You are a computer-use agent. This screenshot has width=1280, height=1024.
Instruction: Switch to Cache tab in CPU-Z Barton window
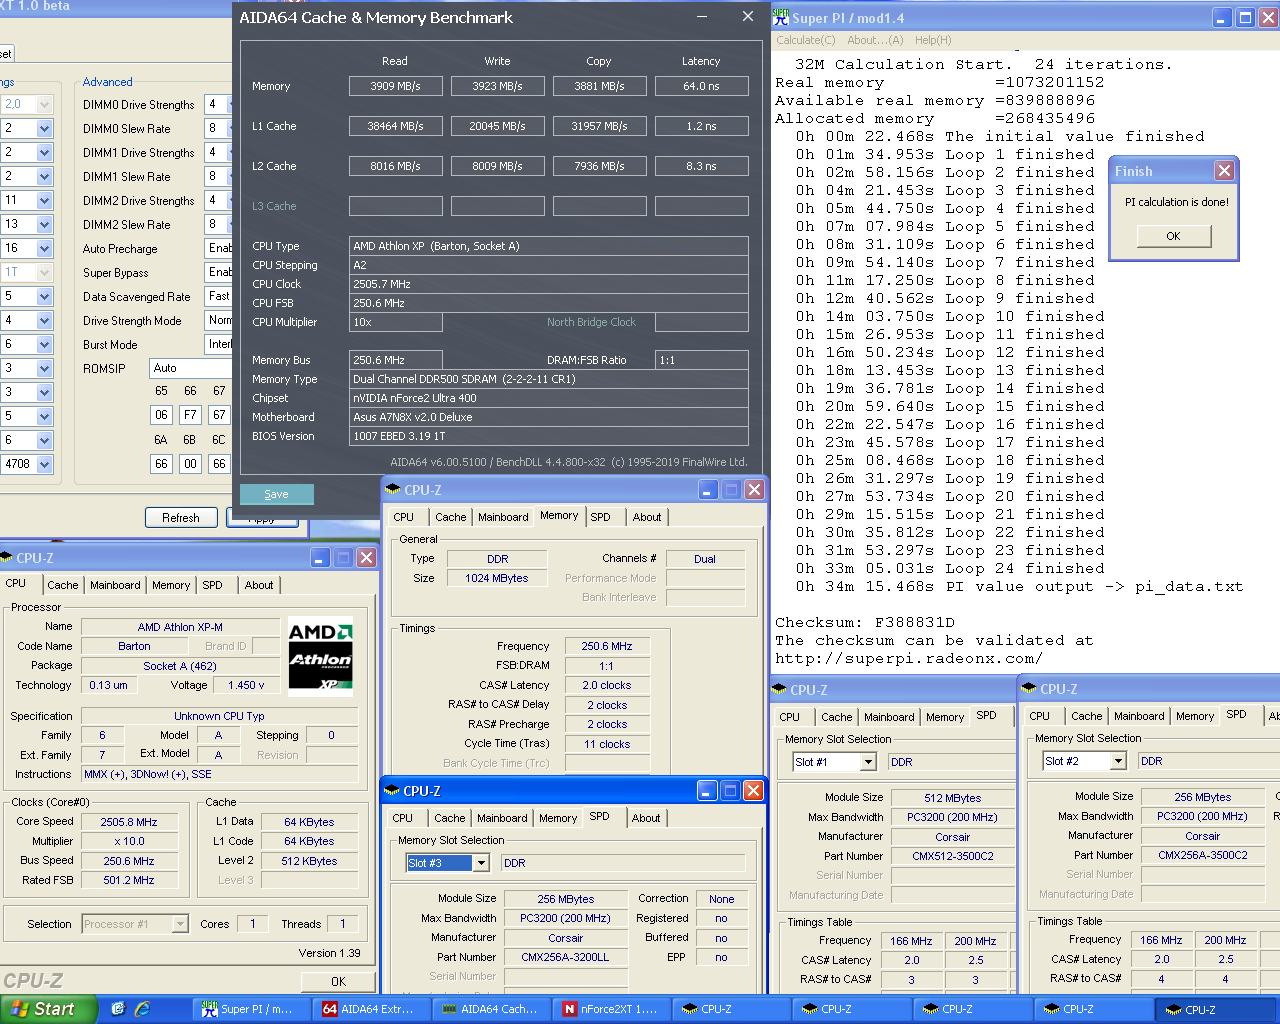[62, 585]
